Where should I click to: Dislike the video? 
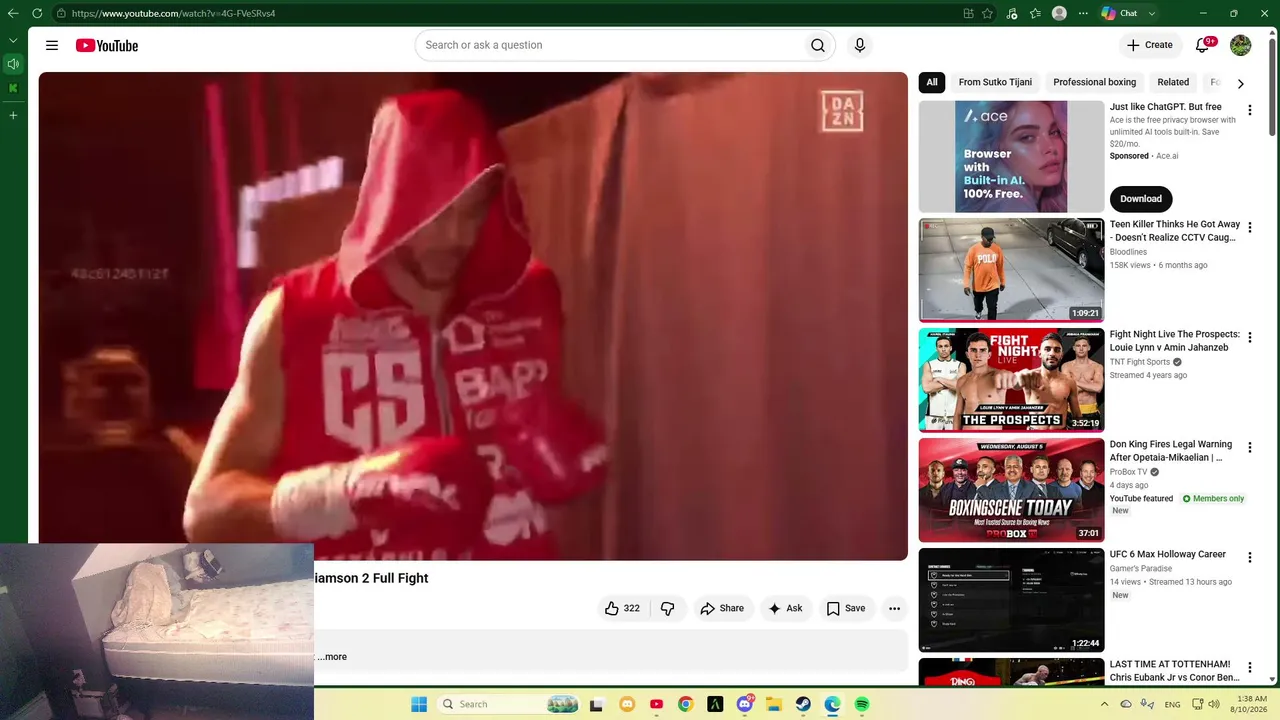668,608
